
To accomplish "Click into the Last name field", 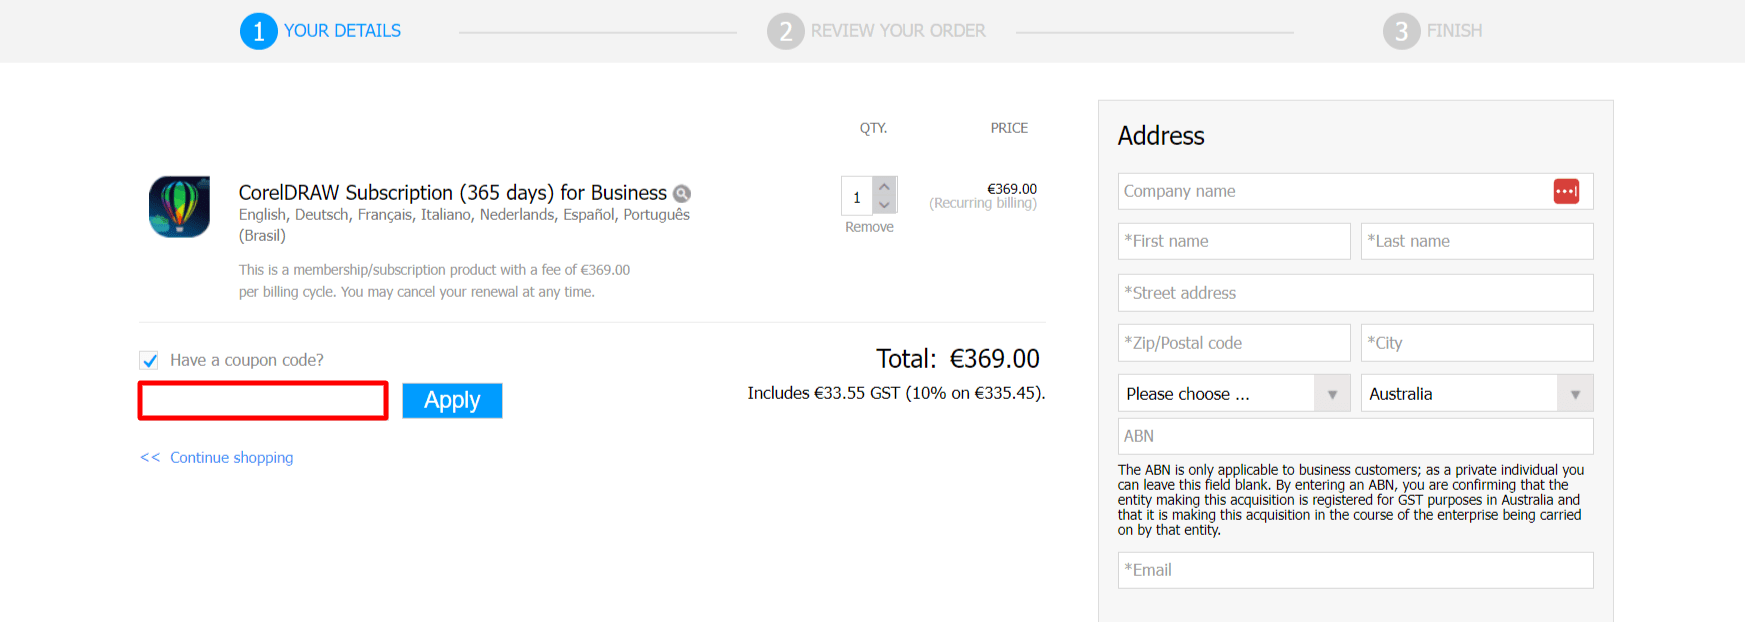I will 1477,241.
